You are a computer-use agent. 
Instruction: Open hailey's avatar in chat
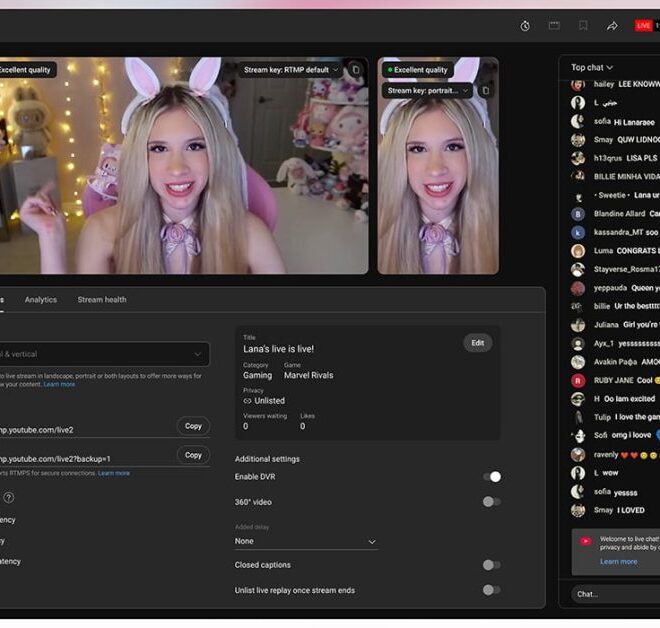(578, 84)
